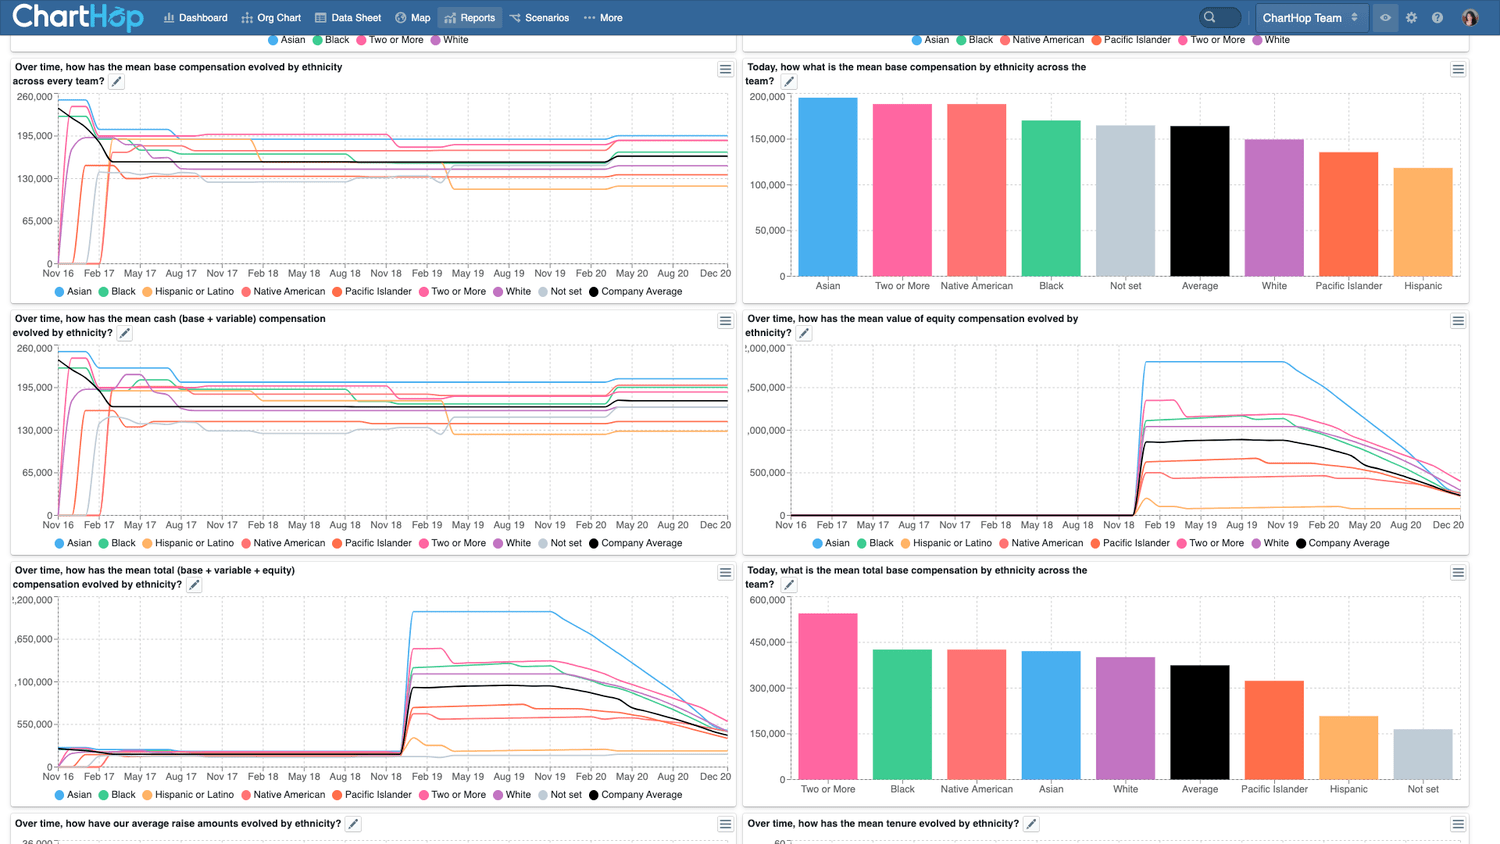Click the blue Asian bar in base compensation chart
Viewport: 1500px width, 844px height.
click(827, 187)
